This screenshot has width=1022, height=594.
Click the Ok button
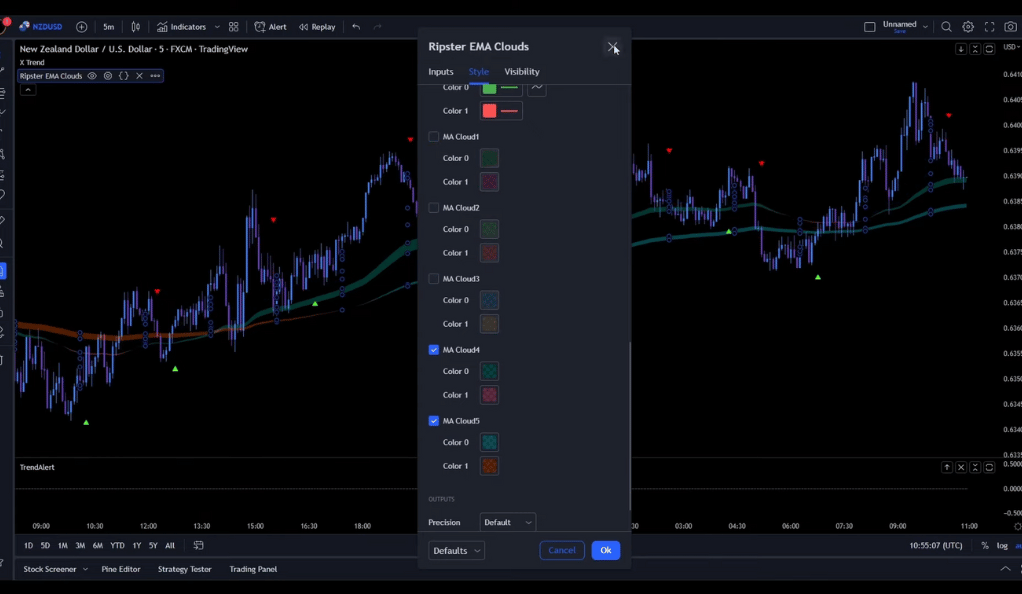click(x=606, y=550)
